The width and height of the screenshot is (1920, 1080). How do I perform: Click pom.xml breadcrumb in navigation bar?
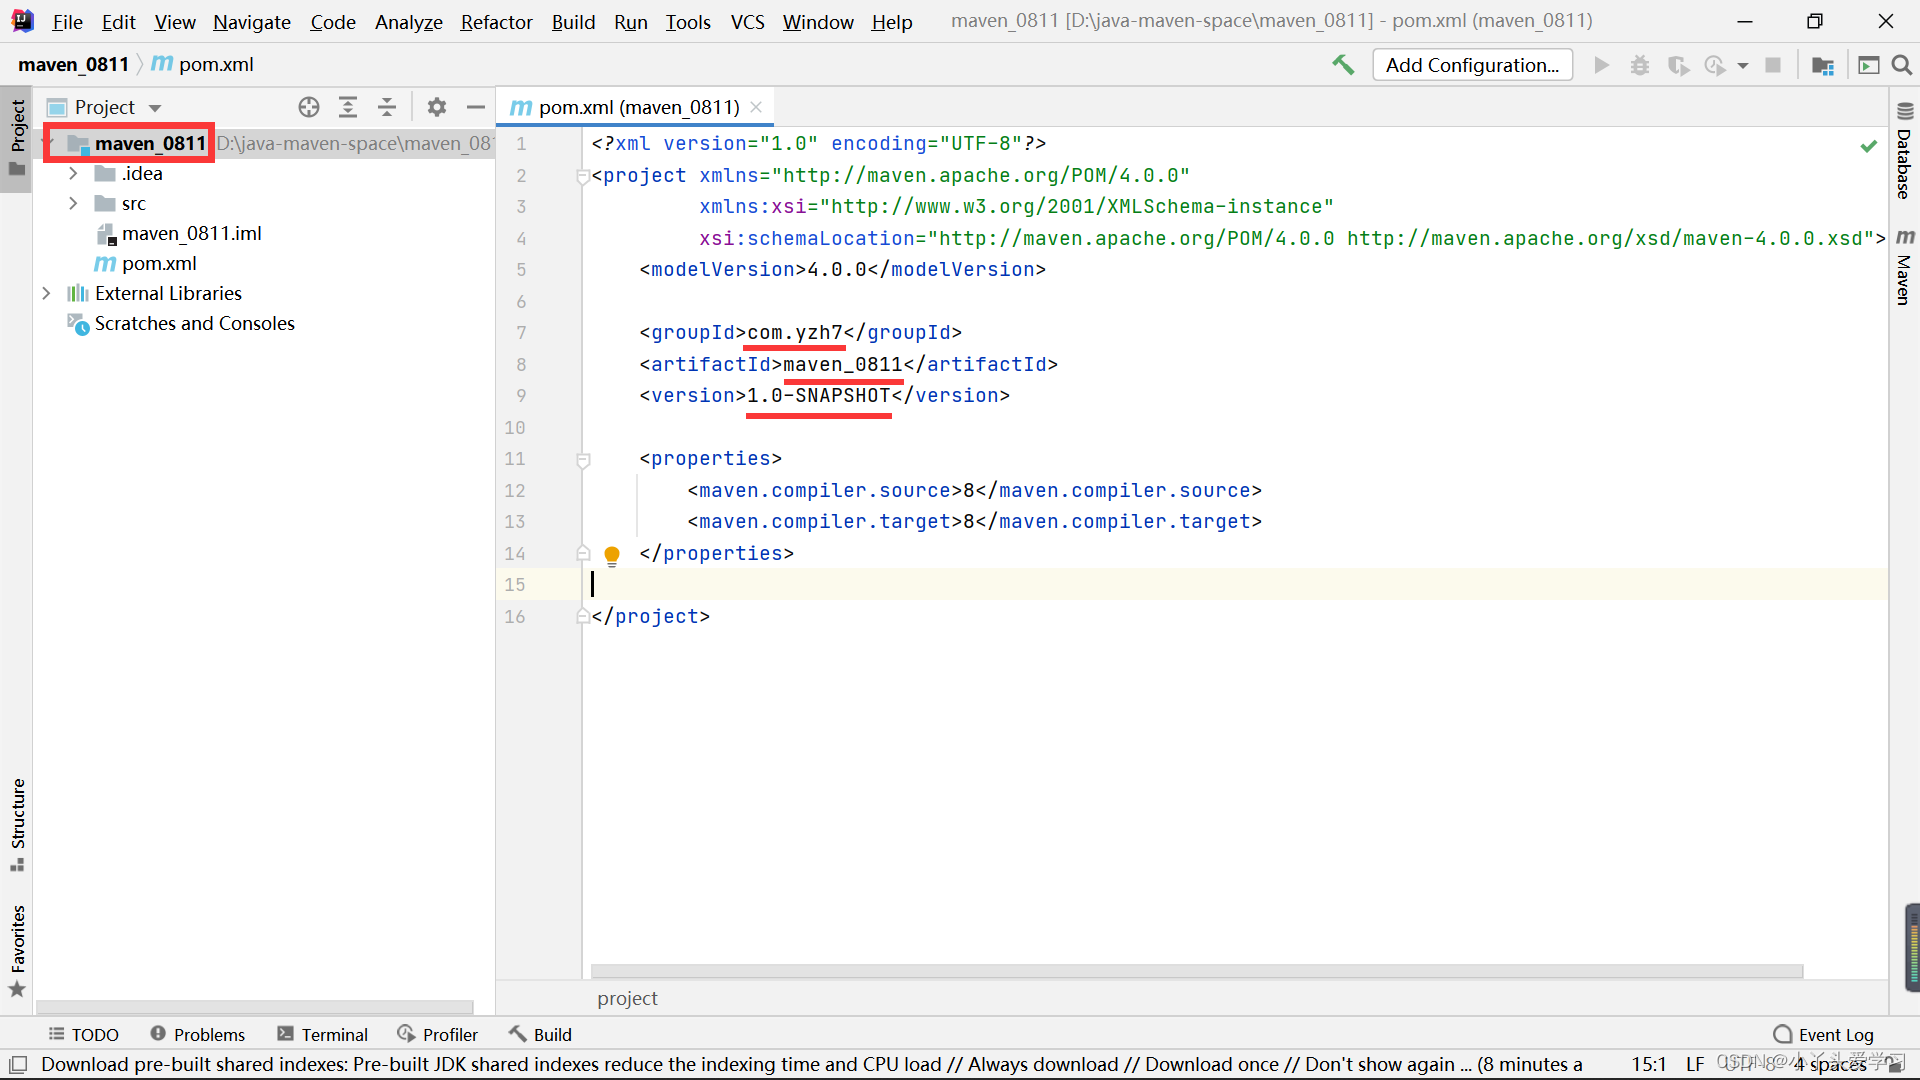[202, 65]
